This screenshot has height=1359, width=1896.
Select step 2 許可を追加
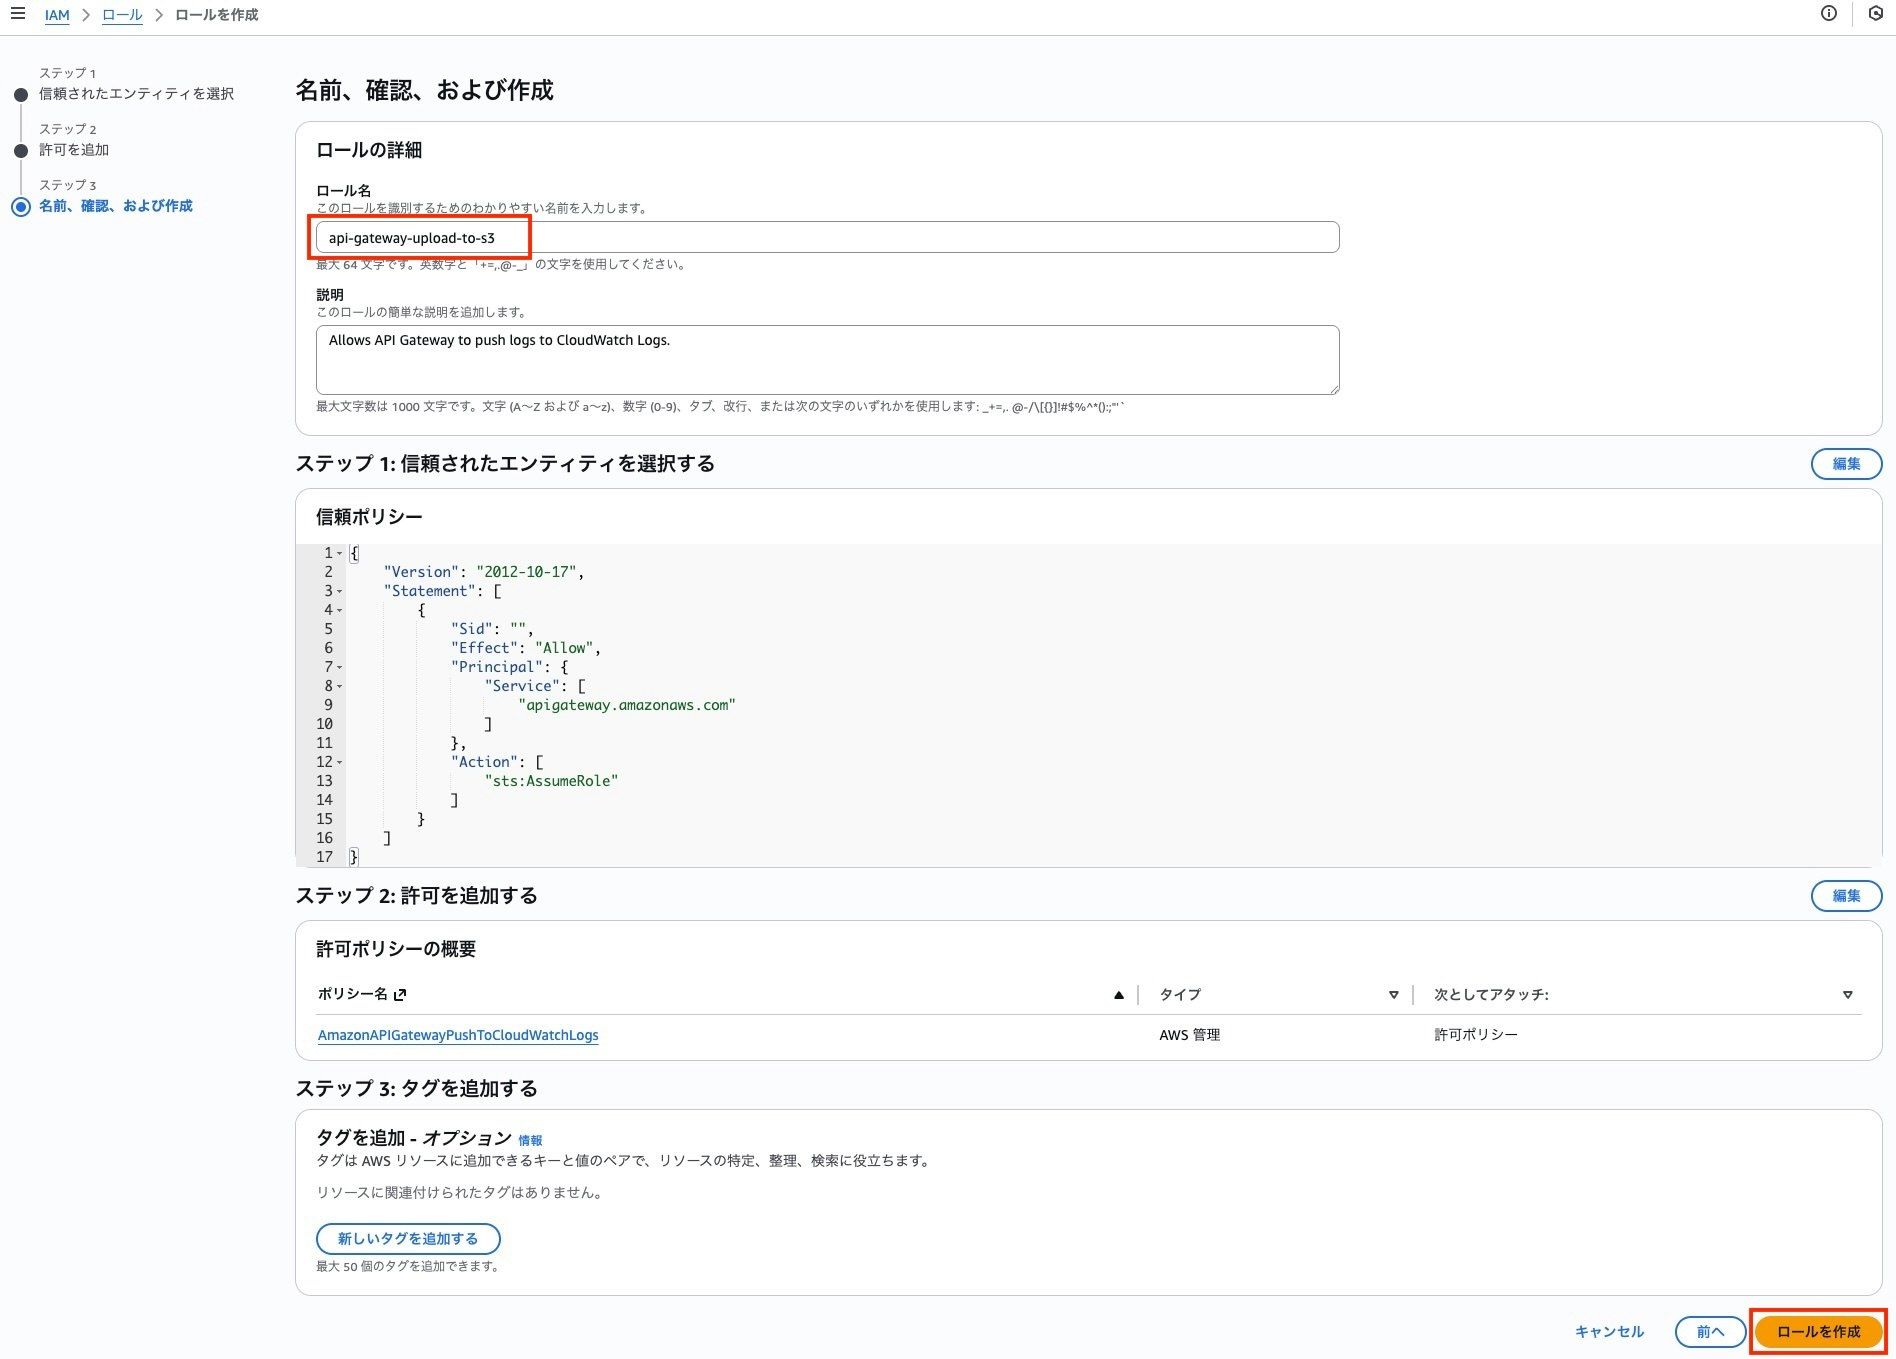click(74, 150)
